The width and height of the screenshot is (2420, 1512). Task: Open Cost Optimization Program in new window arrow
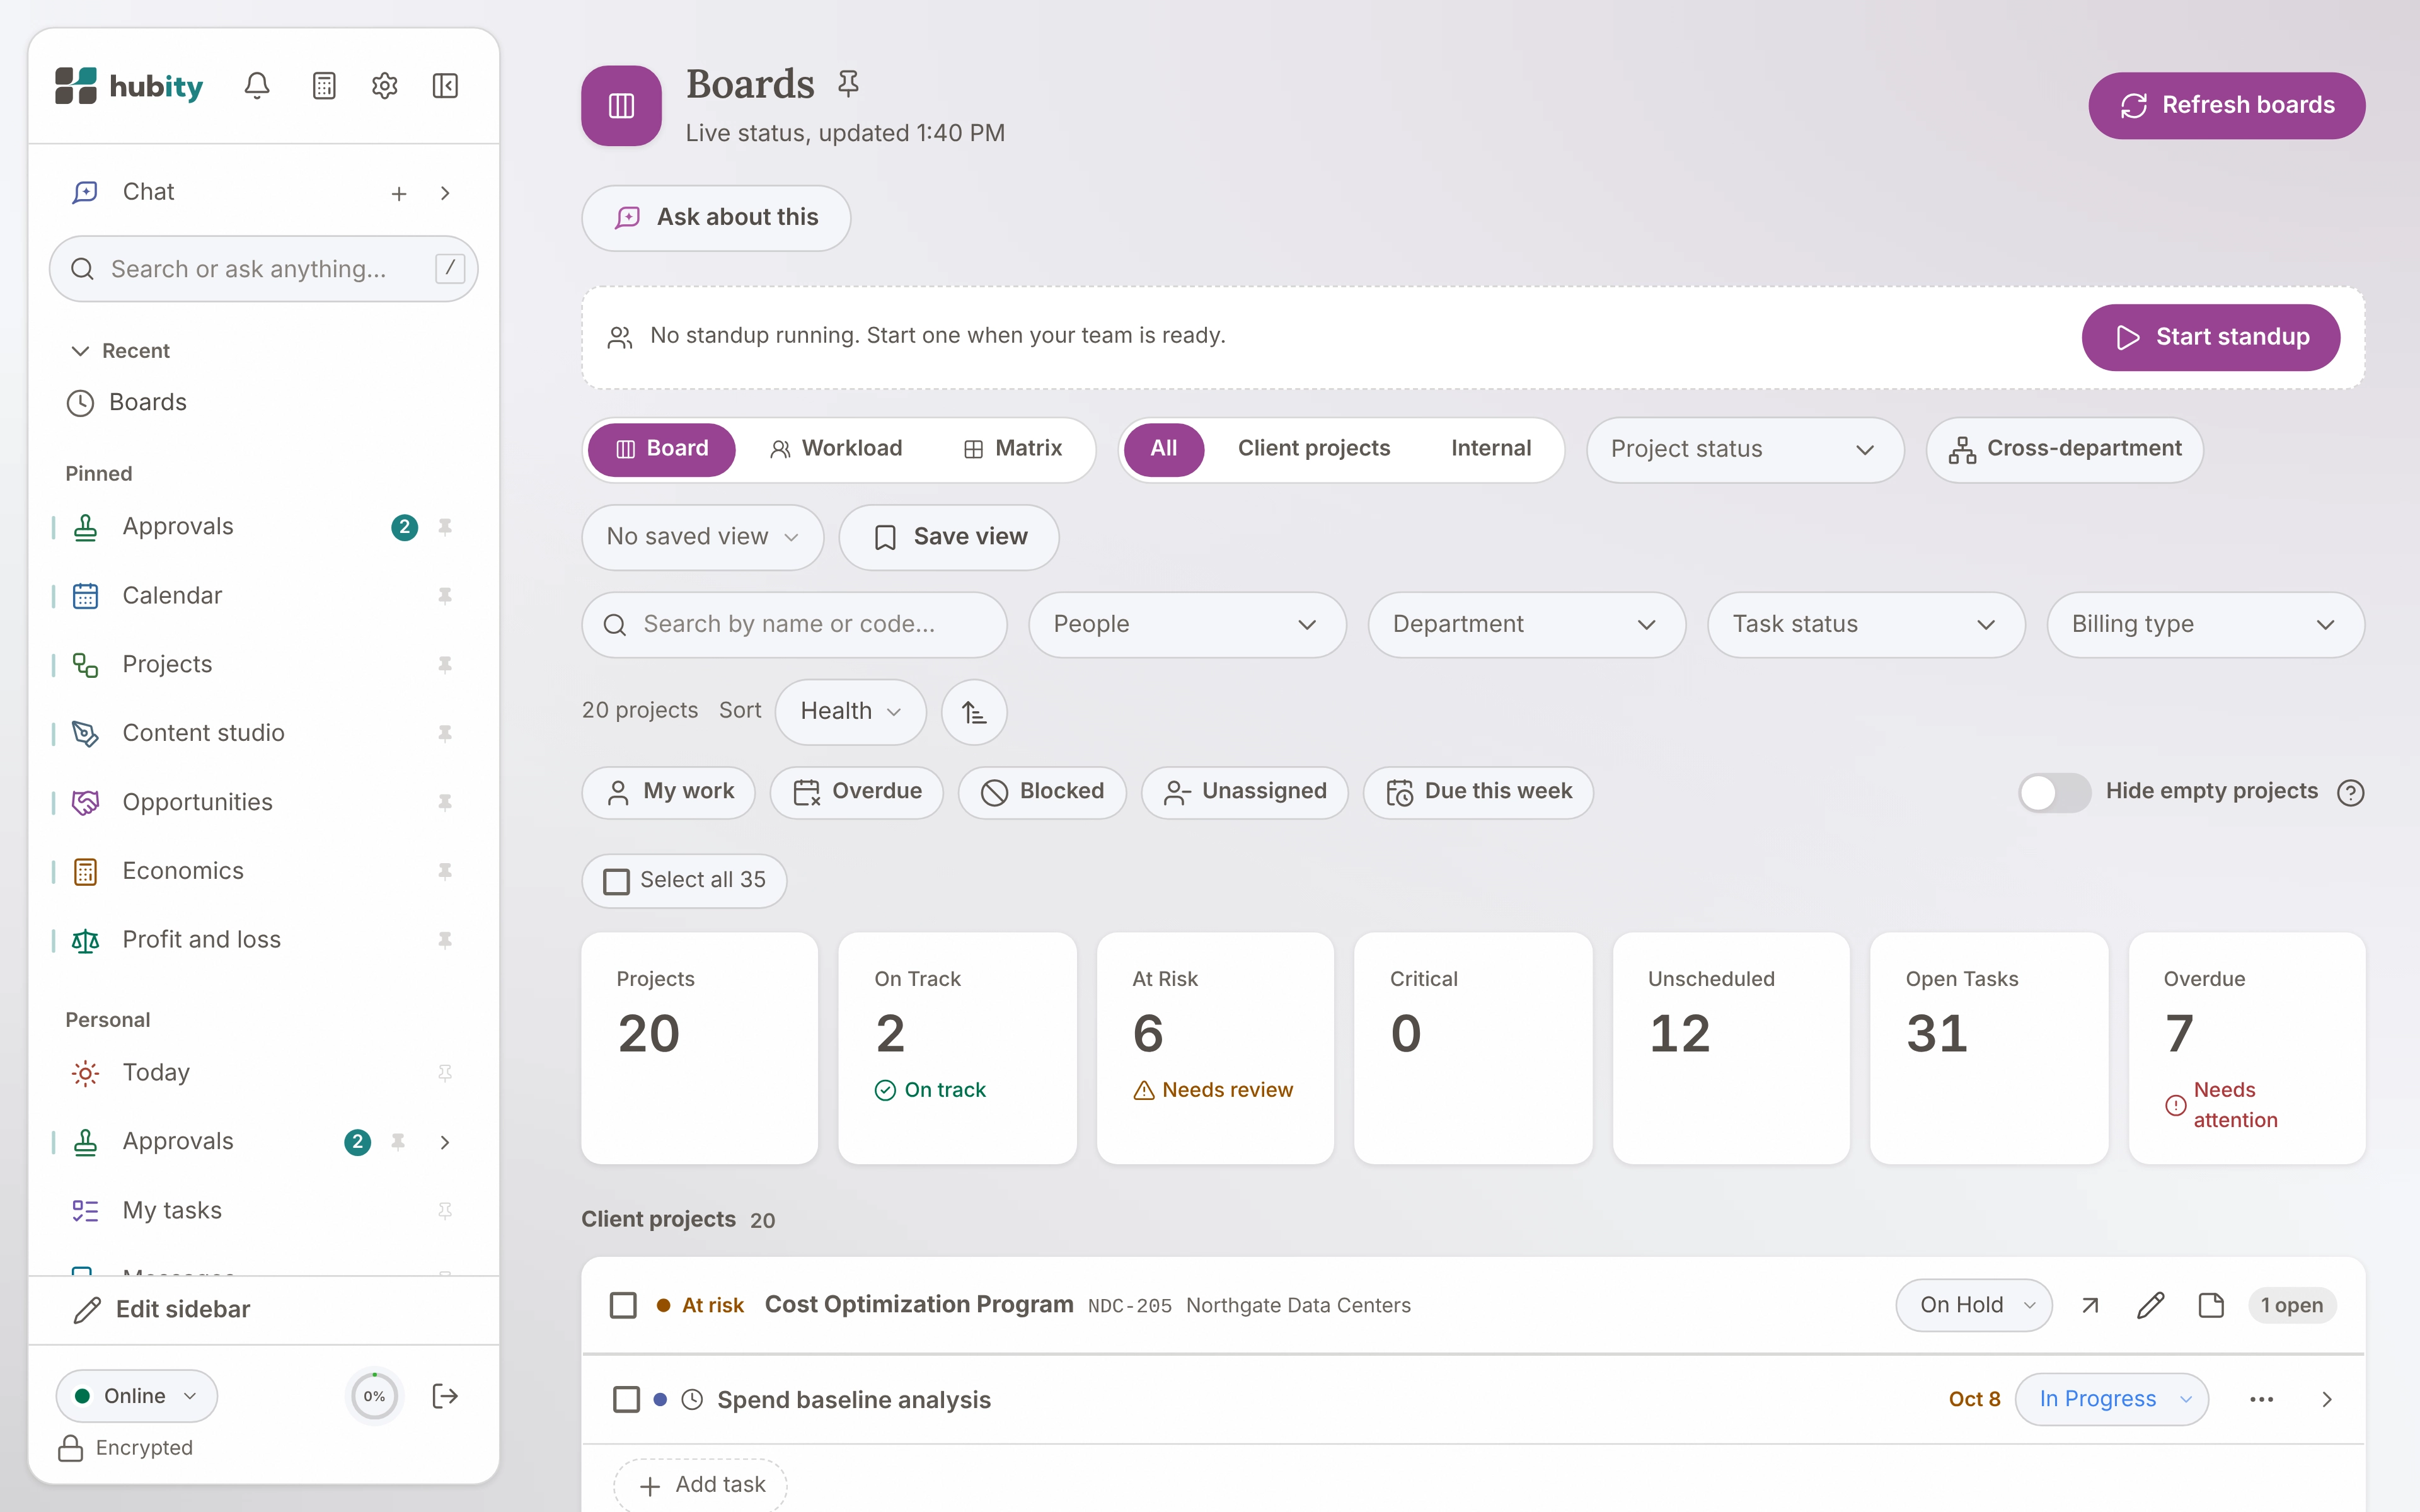click(x=2090, y=1305)
